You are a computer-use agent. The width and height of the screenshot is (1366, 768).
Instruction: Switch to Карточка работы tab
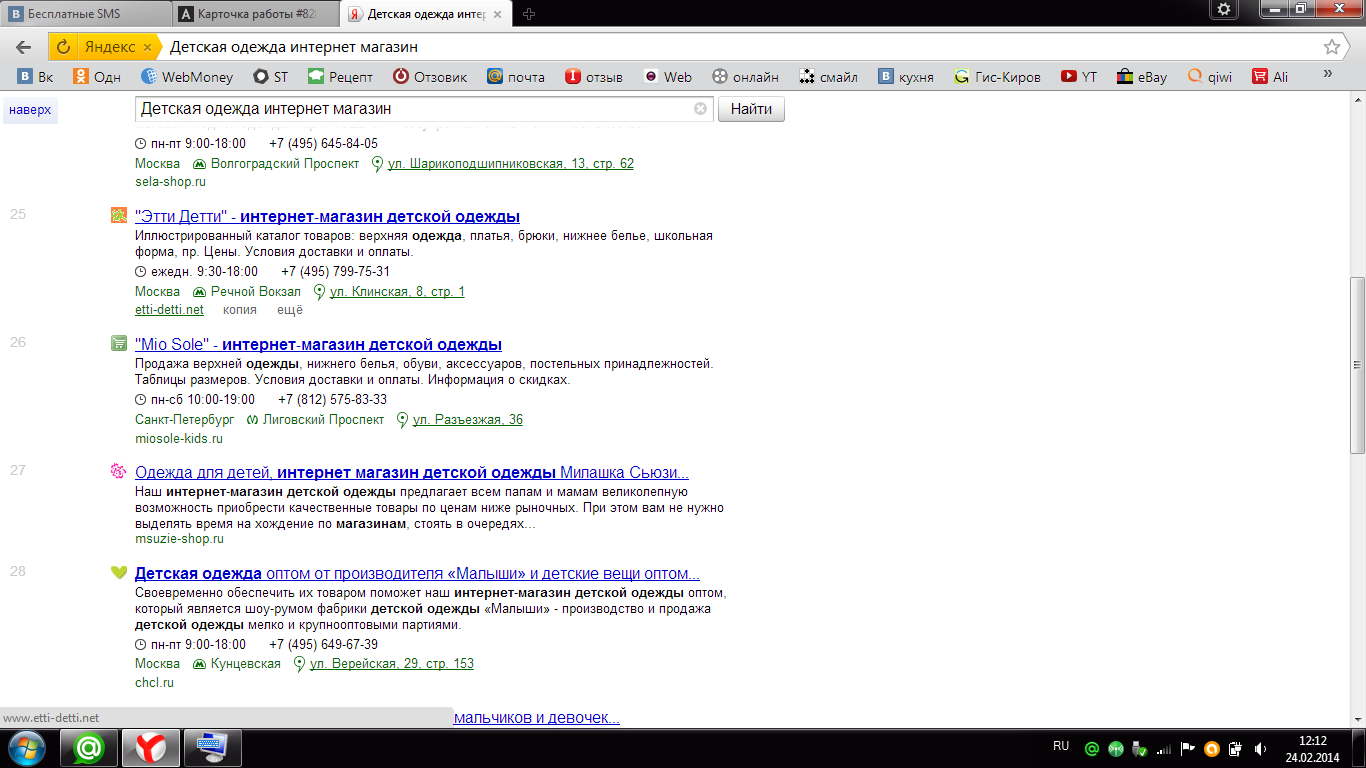255,14
